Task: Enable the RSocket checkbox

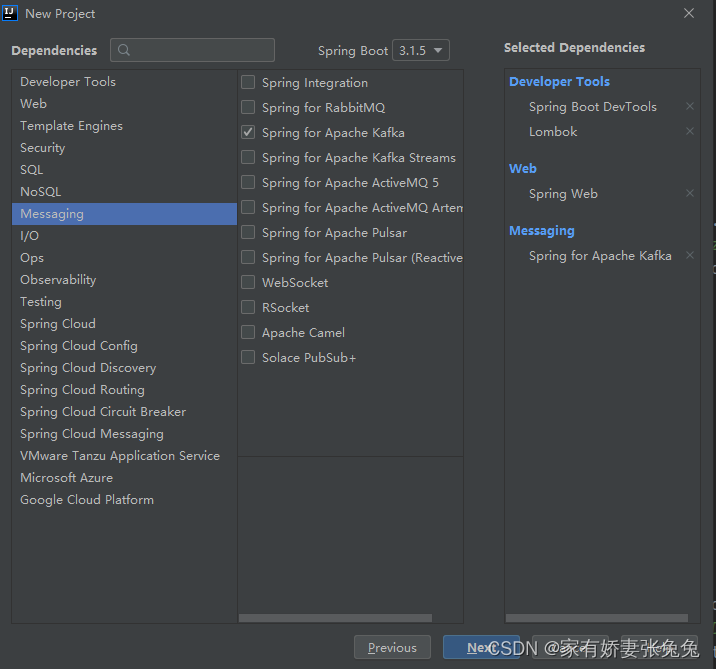Action: tap(248, 307)
